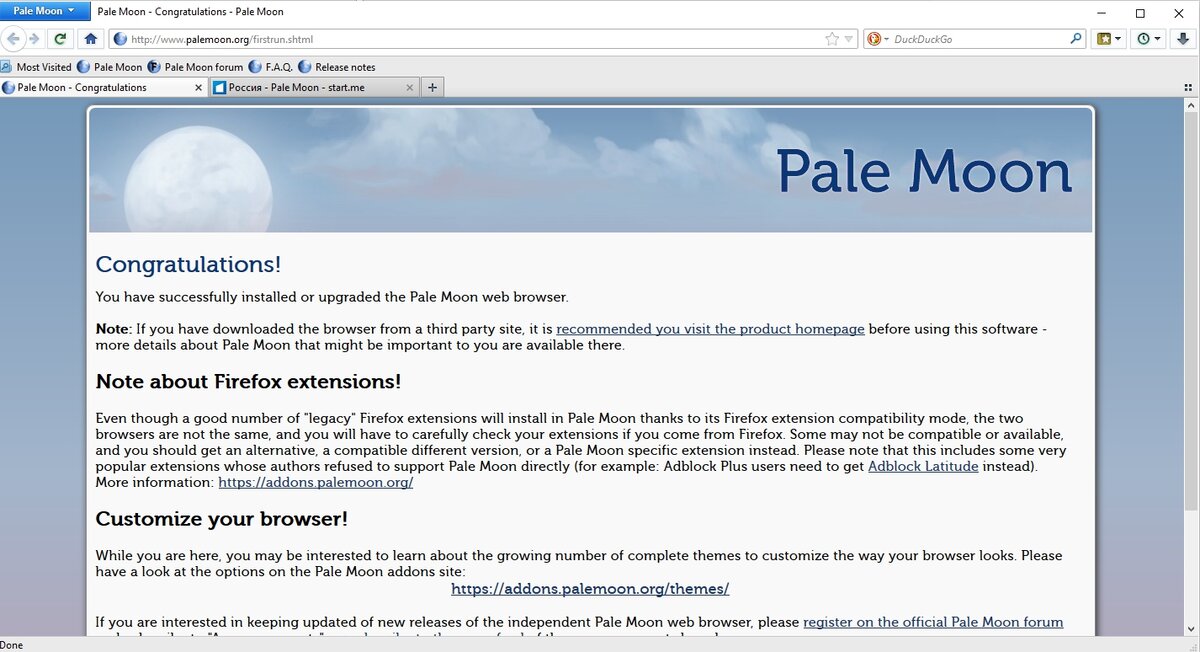Close the Россия start.me tab
Image resolution: width=1200 pixels, height=652 pixels.
[x=409, y=88]
